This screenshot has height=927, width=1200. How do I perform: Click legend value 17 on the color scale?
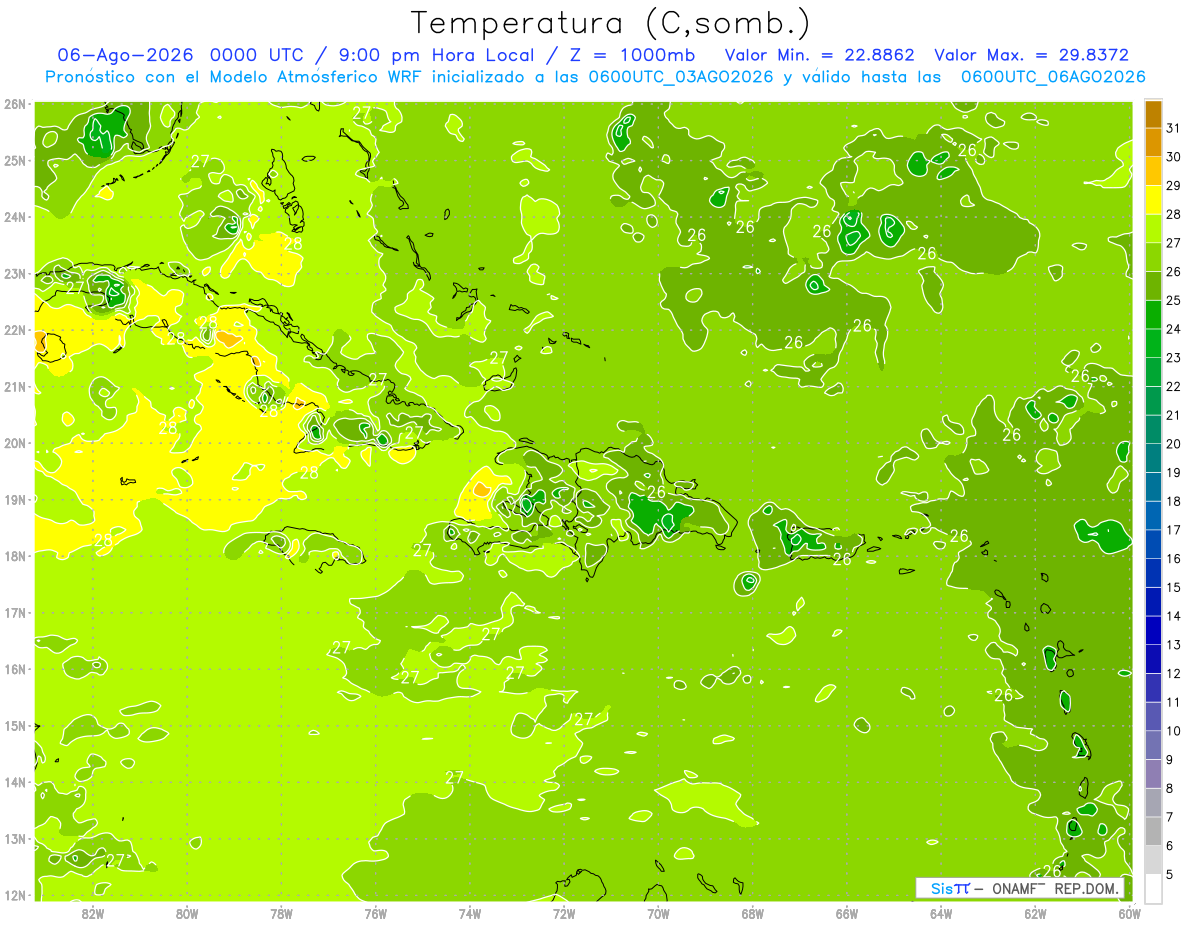point(1174,530)
